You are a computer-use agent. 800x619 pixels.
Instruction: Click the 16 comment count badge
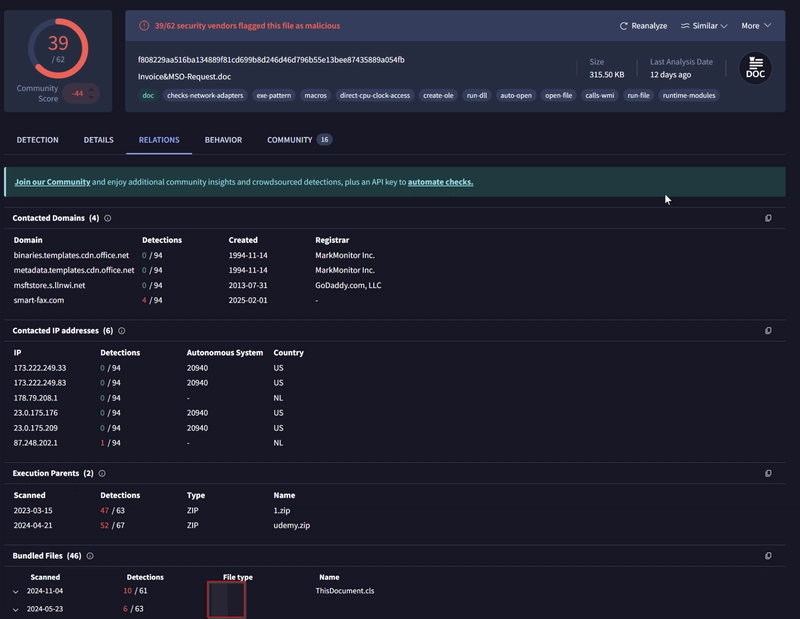[x=324, y=140]
